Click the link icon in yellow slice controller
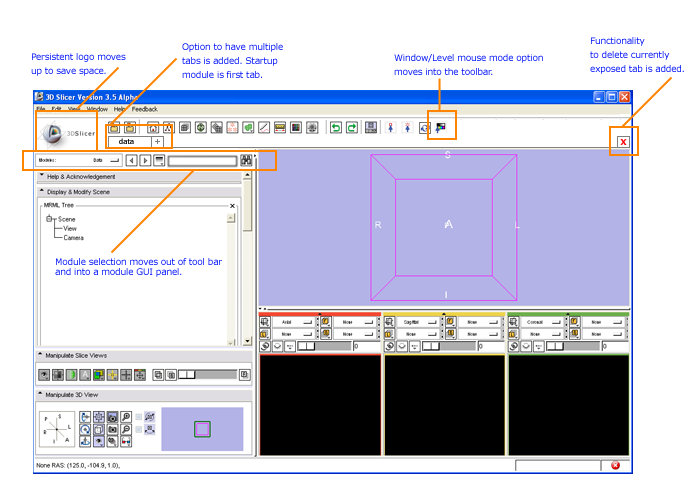The height and width of the screenshot is (486, 693). tap(389, 346)
